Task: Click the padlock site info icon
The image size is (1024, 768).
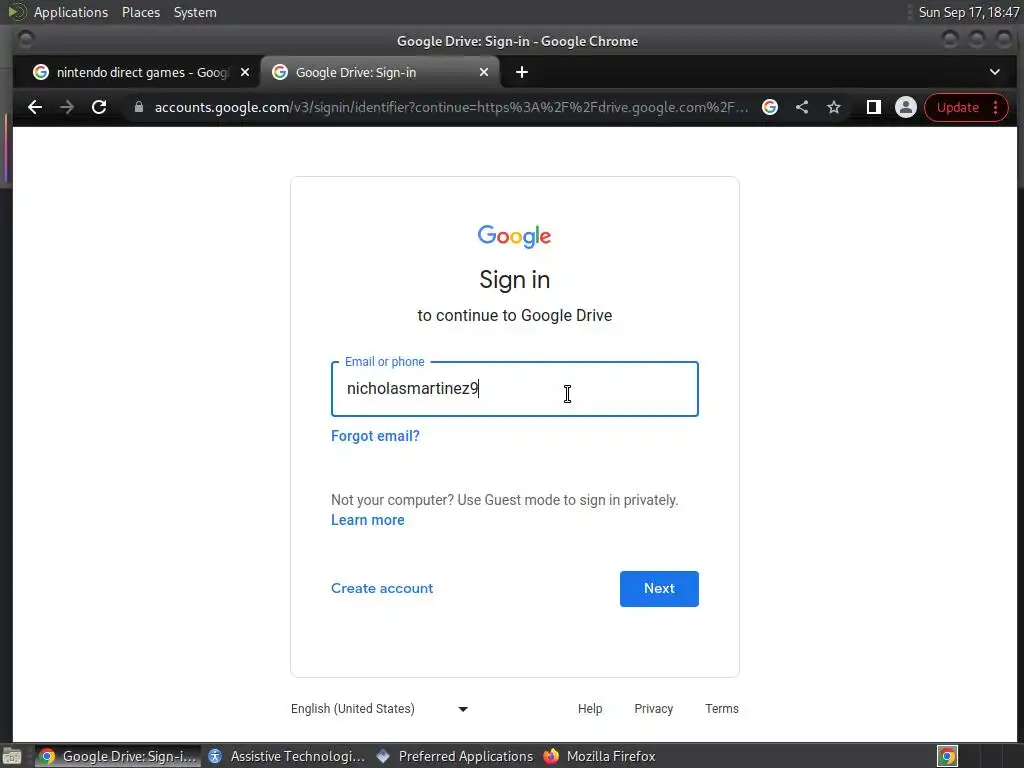Action: 138,106
